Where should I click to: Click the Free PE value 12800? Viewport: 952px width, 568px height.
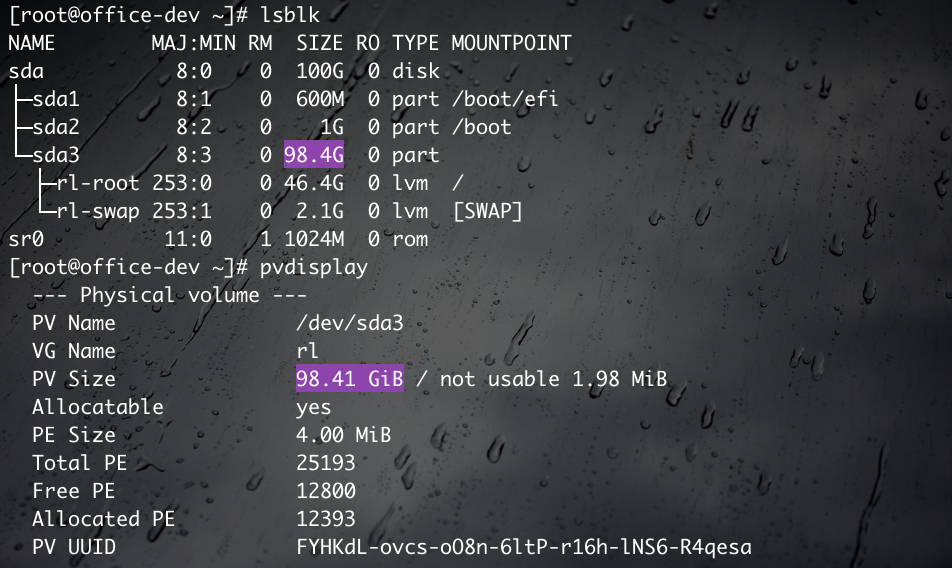(x=326, y=491)
